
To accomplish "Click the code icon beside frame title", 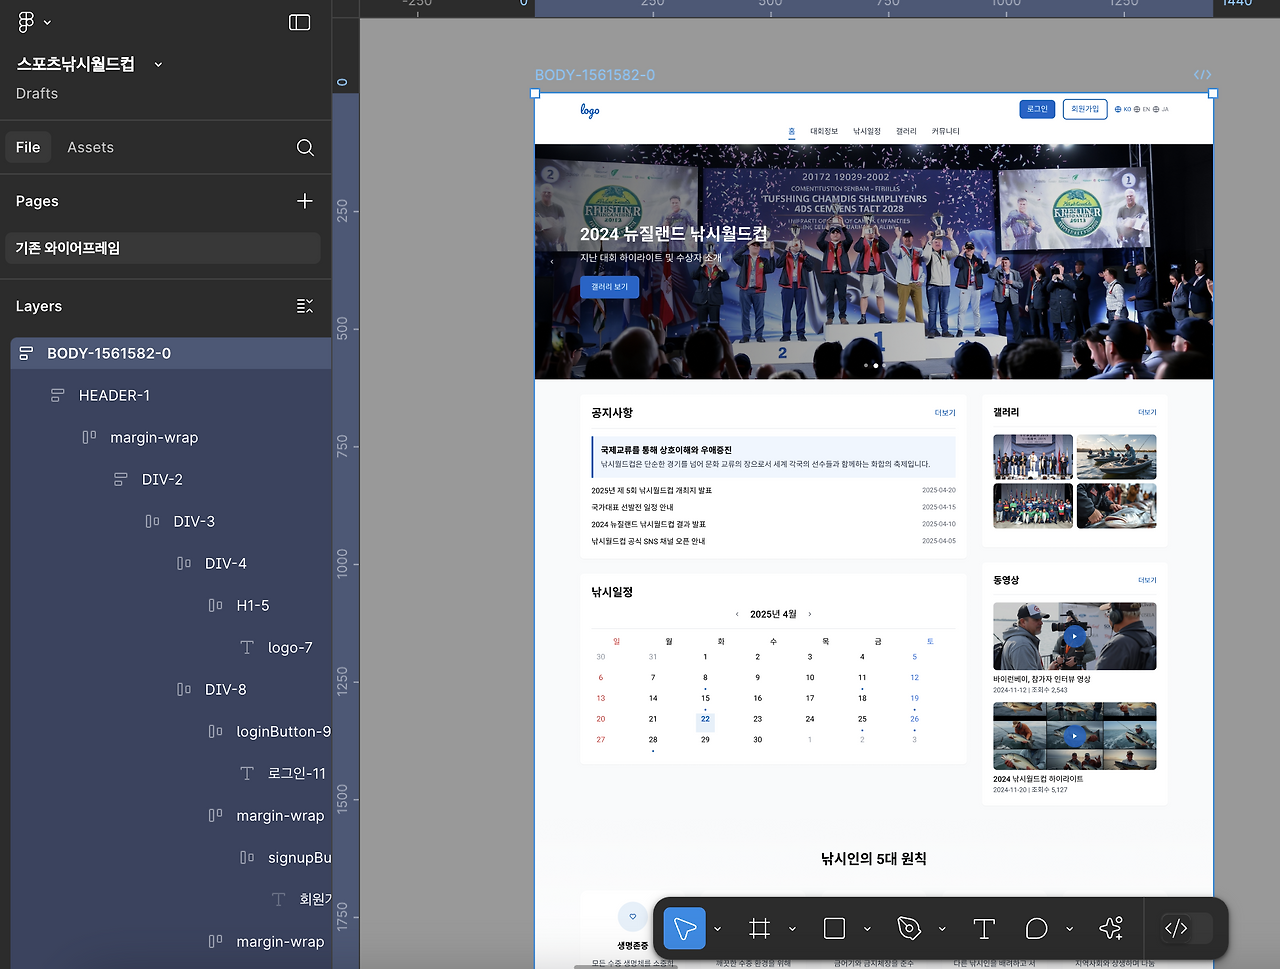I will tap(1202, 75).
